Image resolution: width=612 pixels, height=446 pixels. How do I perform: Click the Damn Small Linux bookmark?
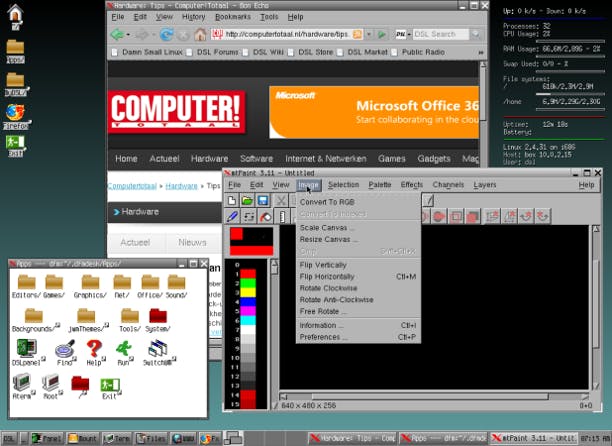(148, 52)
